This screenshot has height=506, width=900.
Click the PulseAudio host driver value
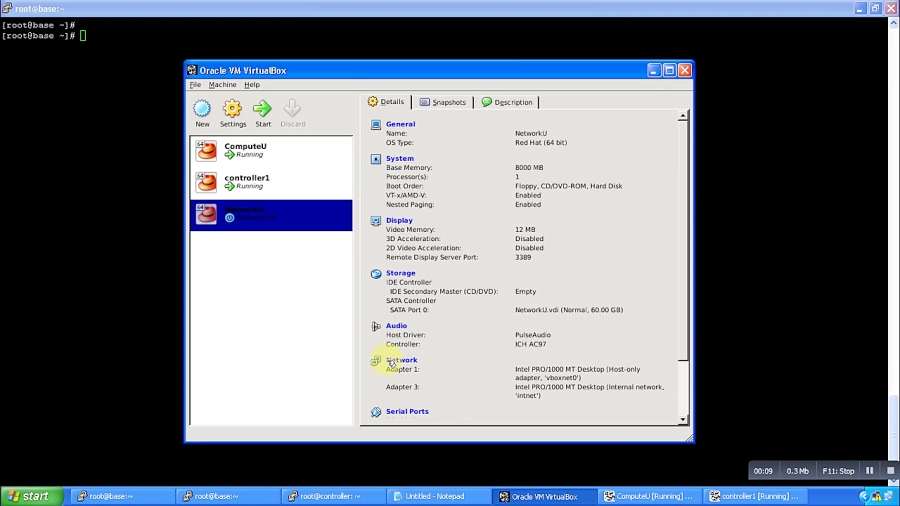tap(533, 335)
